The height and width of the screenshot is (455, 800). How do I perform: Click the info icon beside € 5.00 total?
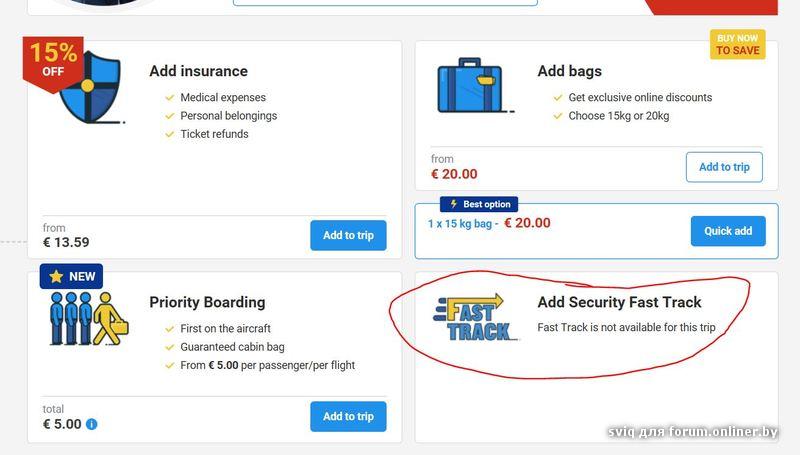pyautogui.click(x=92, y=424)
